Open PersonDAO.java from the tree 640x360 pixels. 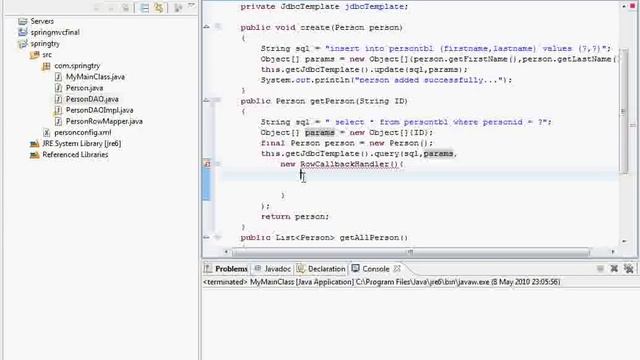coord(92,99)
